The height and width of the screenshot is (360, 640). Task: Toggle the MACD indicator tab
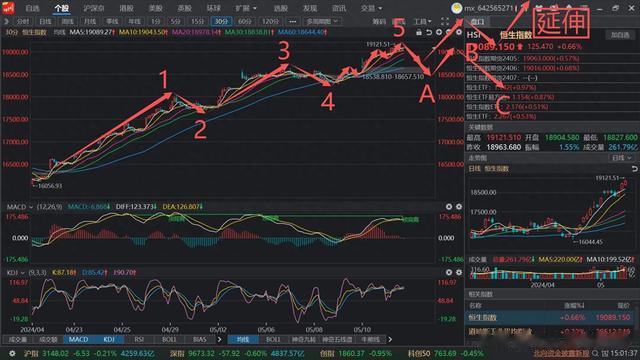pos(78,339)
